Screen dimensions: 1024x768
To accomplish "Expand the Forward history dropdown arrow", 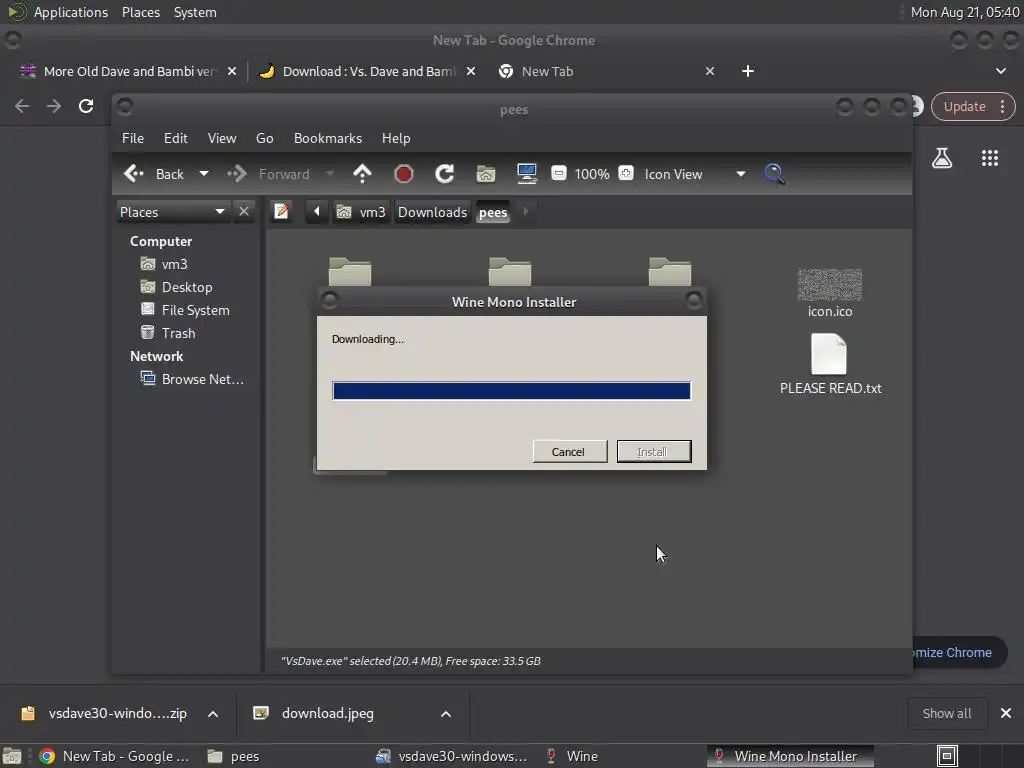I will click(330, 174).
